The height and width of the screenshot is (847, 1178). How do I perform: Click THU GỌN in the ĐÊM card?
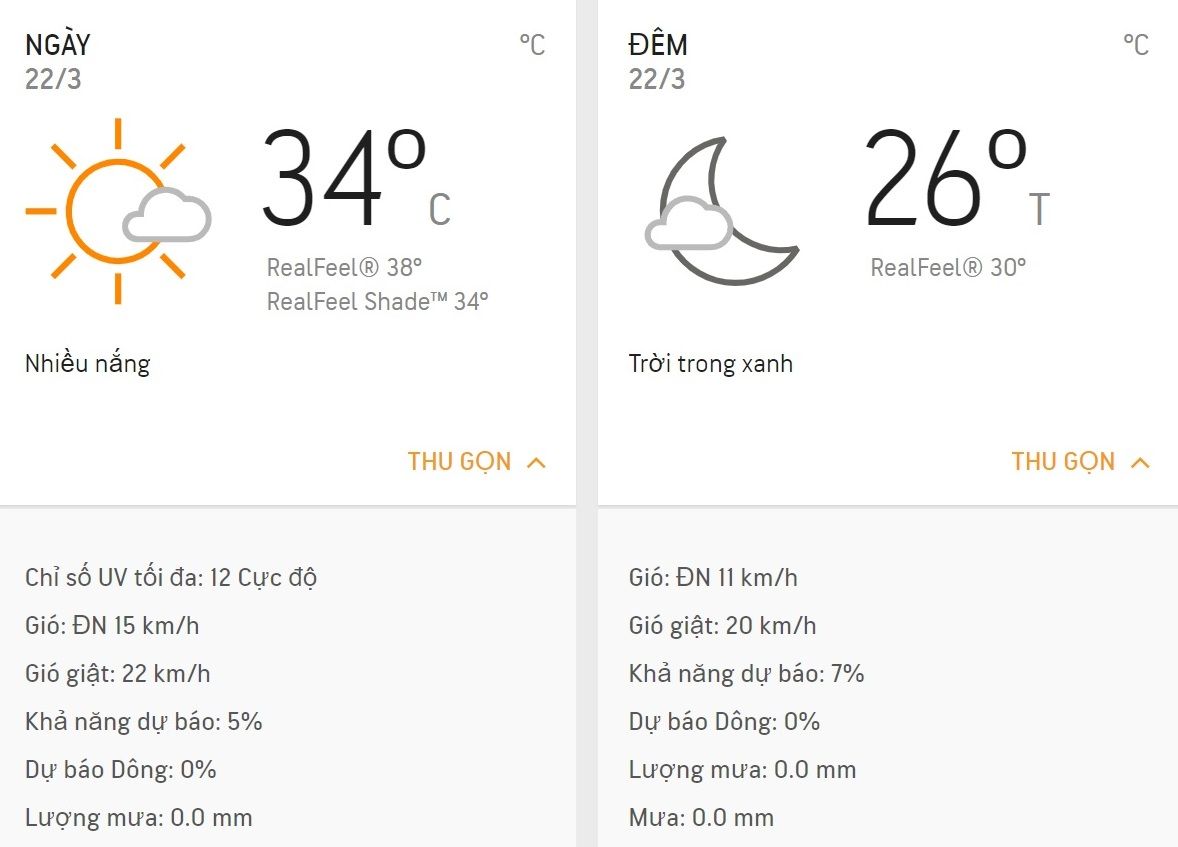1063,461
